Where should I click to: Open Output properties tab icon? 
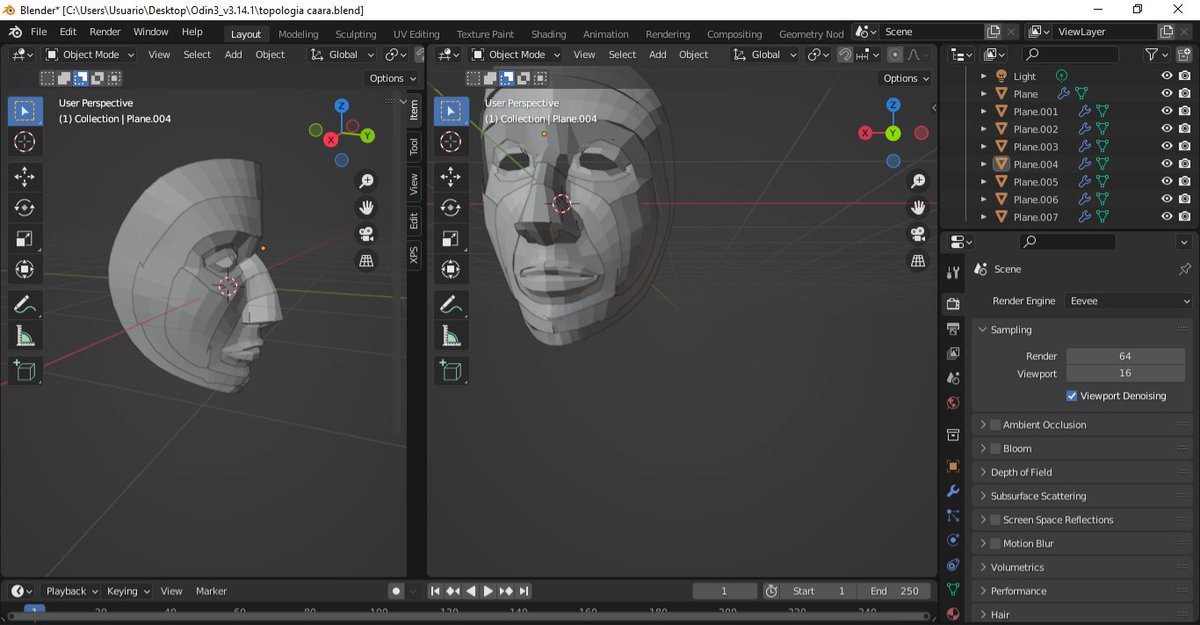pyautogui.click(x=953, y=329)
